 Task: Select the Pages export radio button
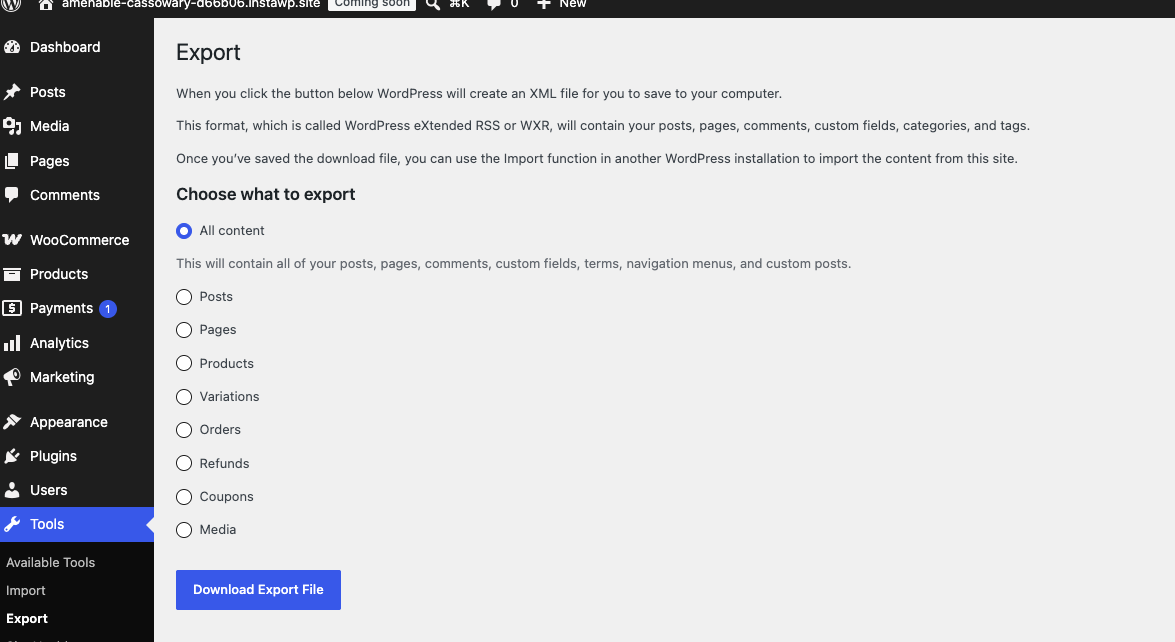click(184, 330)
